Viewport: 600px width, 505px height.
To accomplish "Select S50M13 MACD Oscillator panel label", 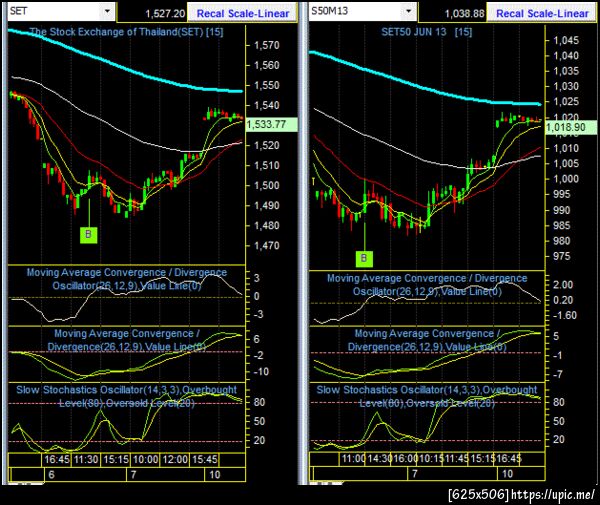I will (x=427, y=285).
